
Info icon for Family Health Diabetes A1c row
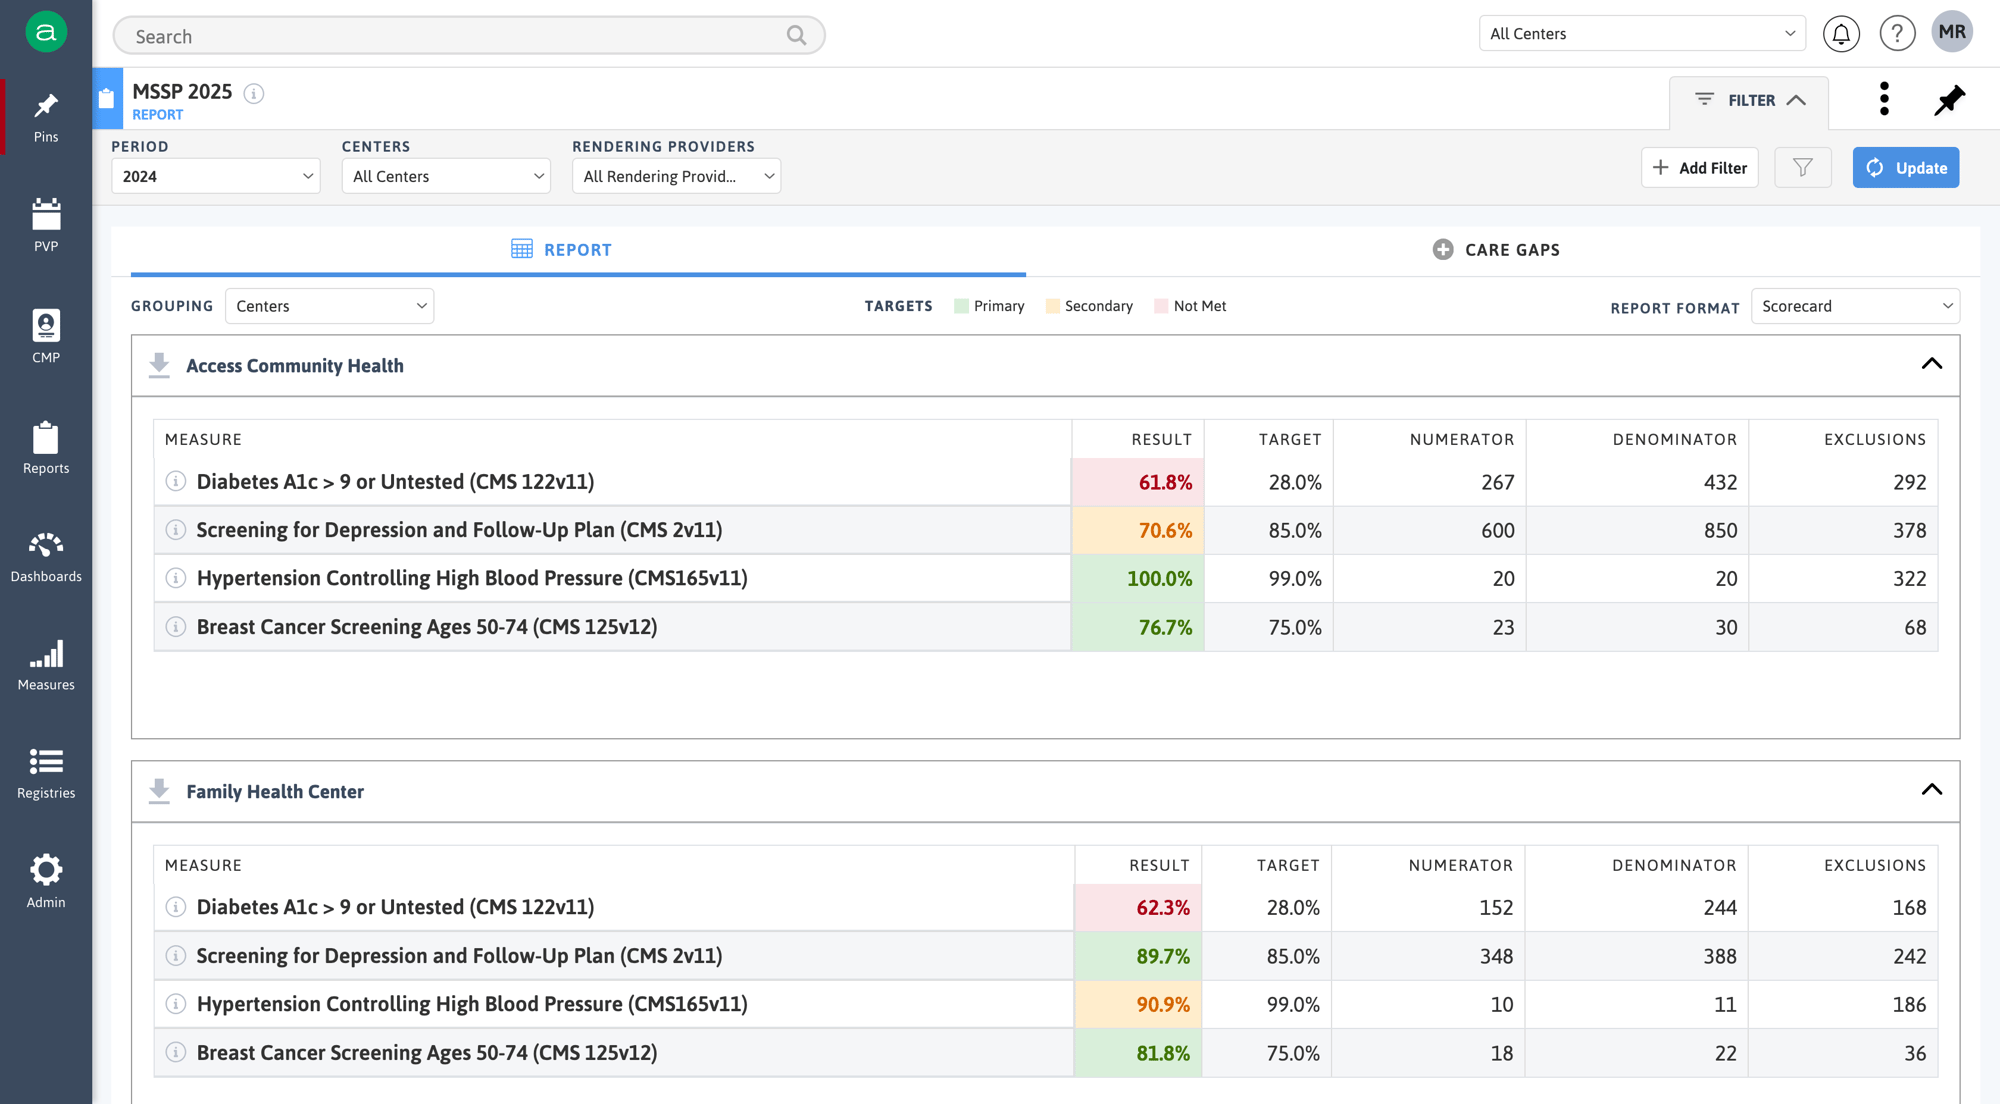[x=176, y=907]
